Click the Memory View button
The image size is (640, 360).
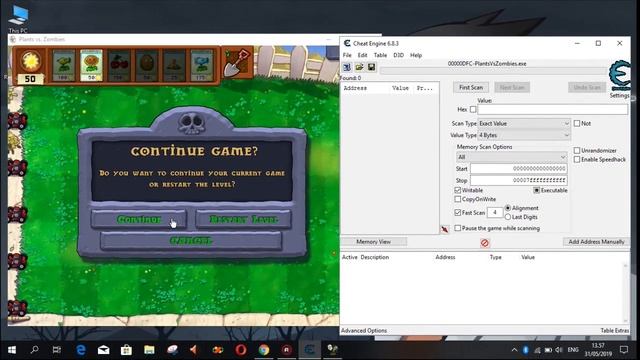[x=373, y=242]
